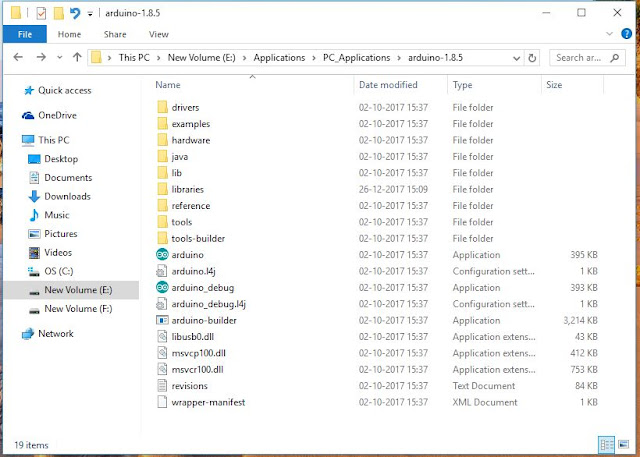Click the arduino_debug.l4j file icon
Screen dimensions: 640x457
point(162,304)
